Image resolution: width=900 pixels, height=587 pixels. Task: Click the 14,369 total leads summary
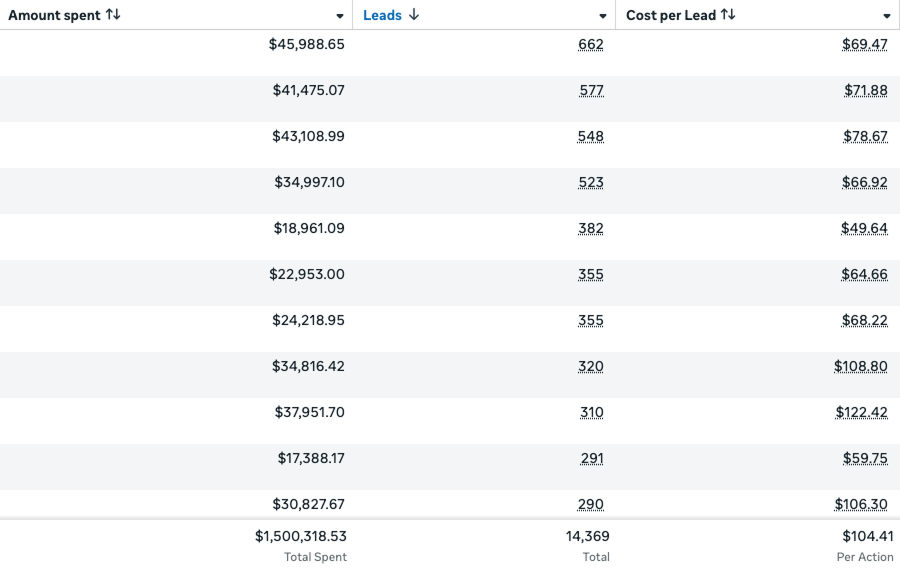[588, 537]
